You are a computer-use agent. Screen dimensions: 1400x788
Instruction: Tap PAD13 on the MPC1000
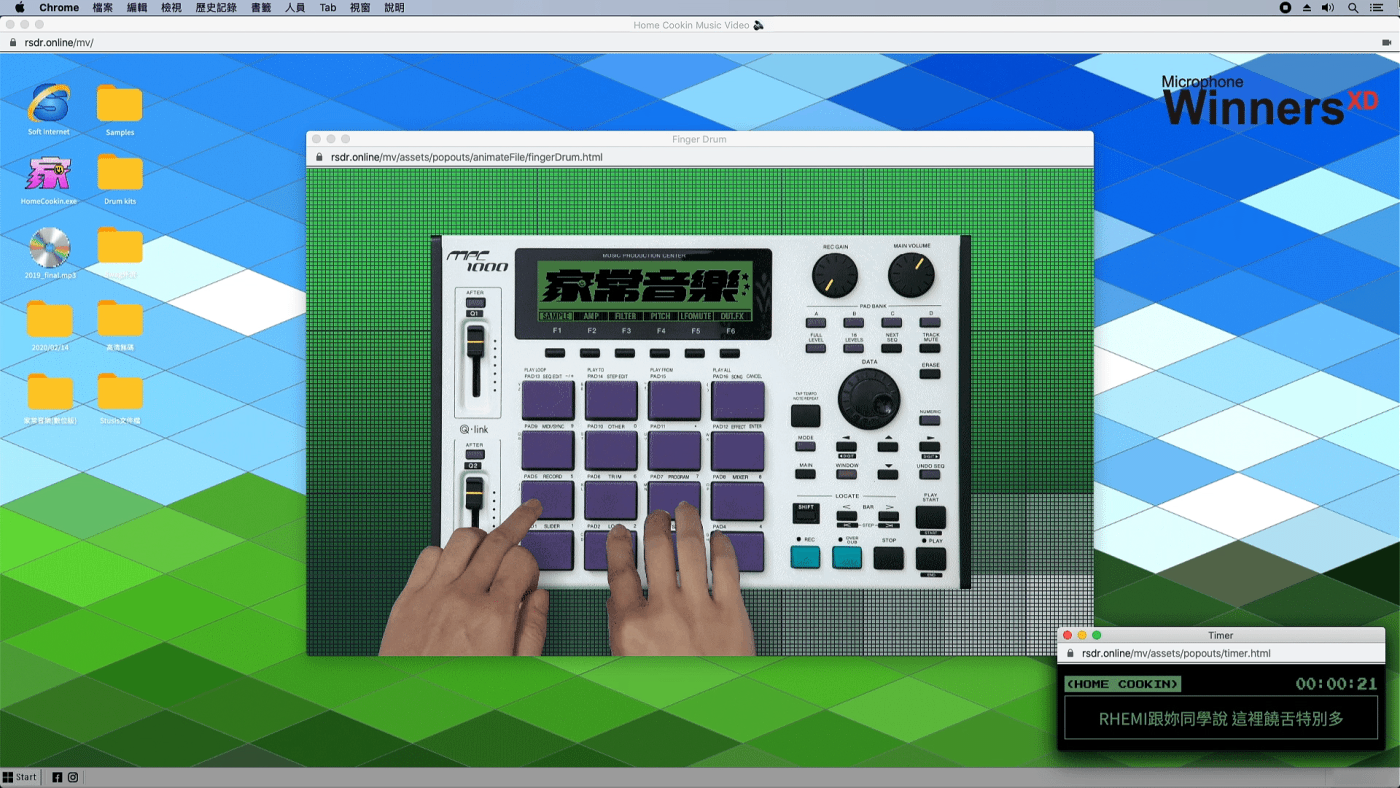[547, 400]
